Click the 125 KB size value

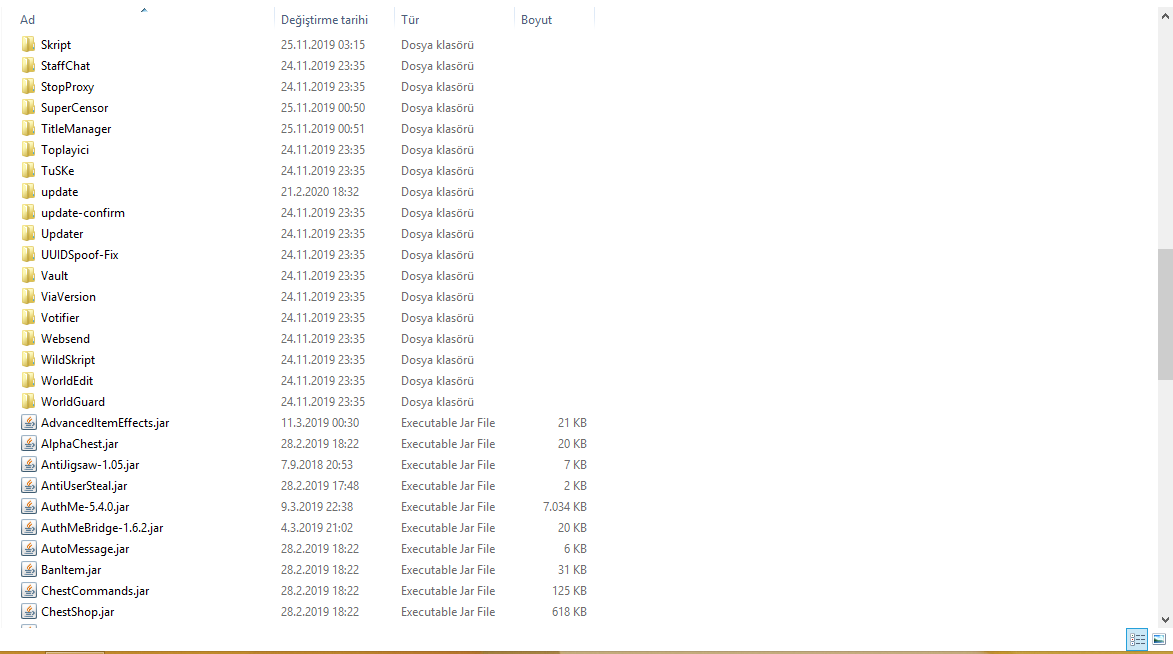tap(569, 590)
